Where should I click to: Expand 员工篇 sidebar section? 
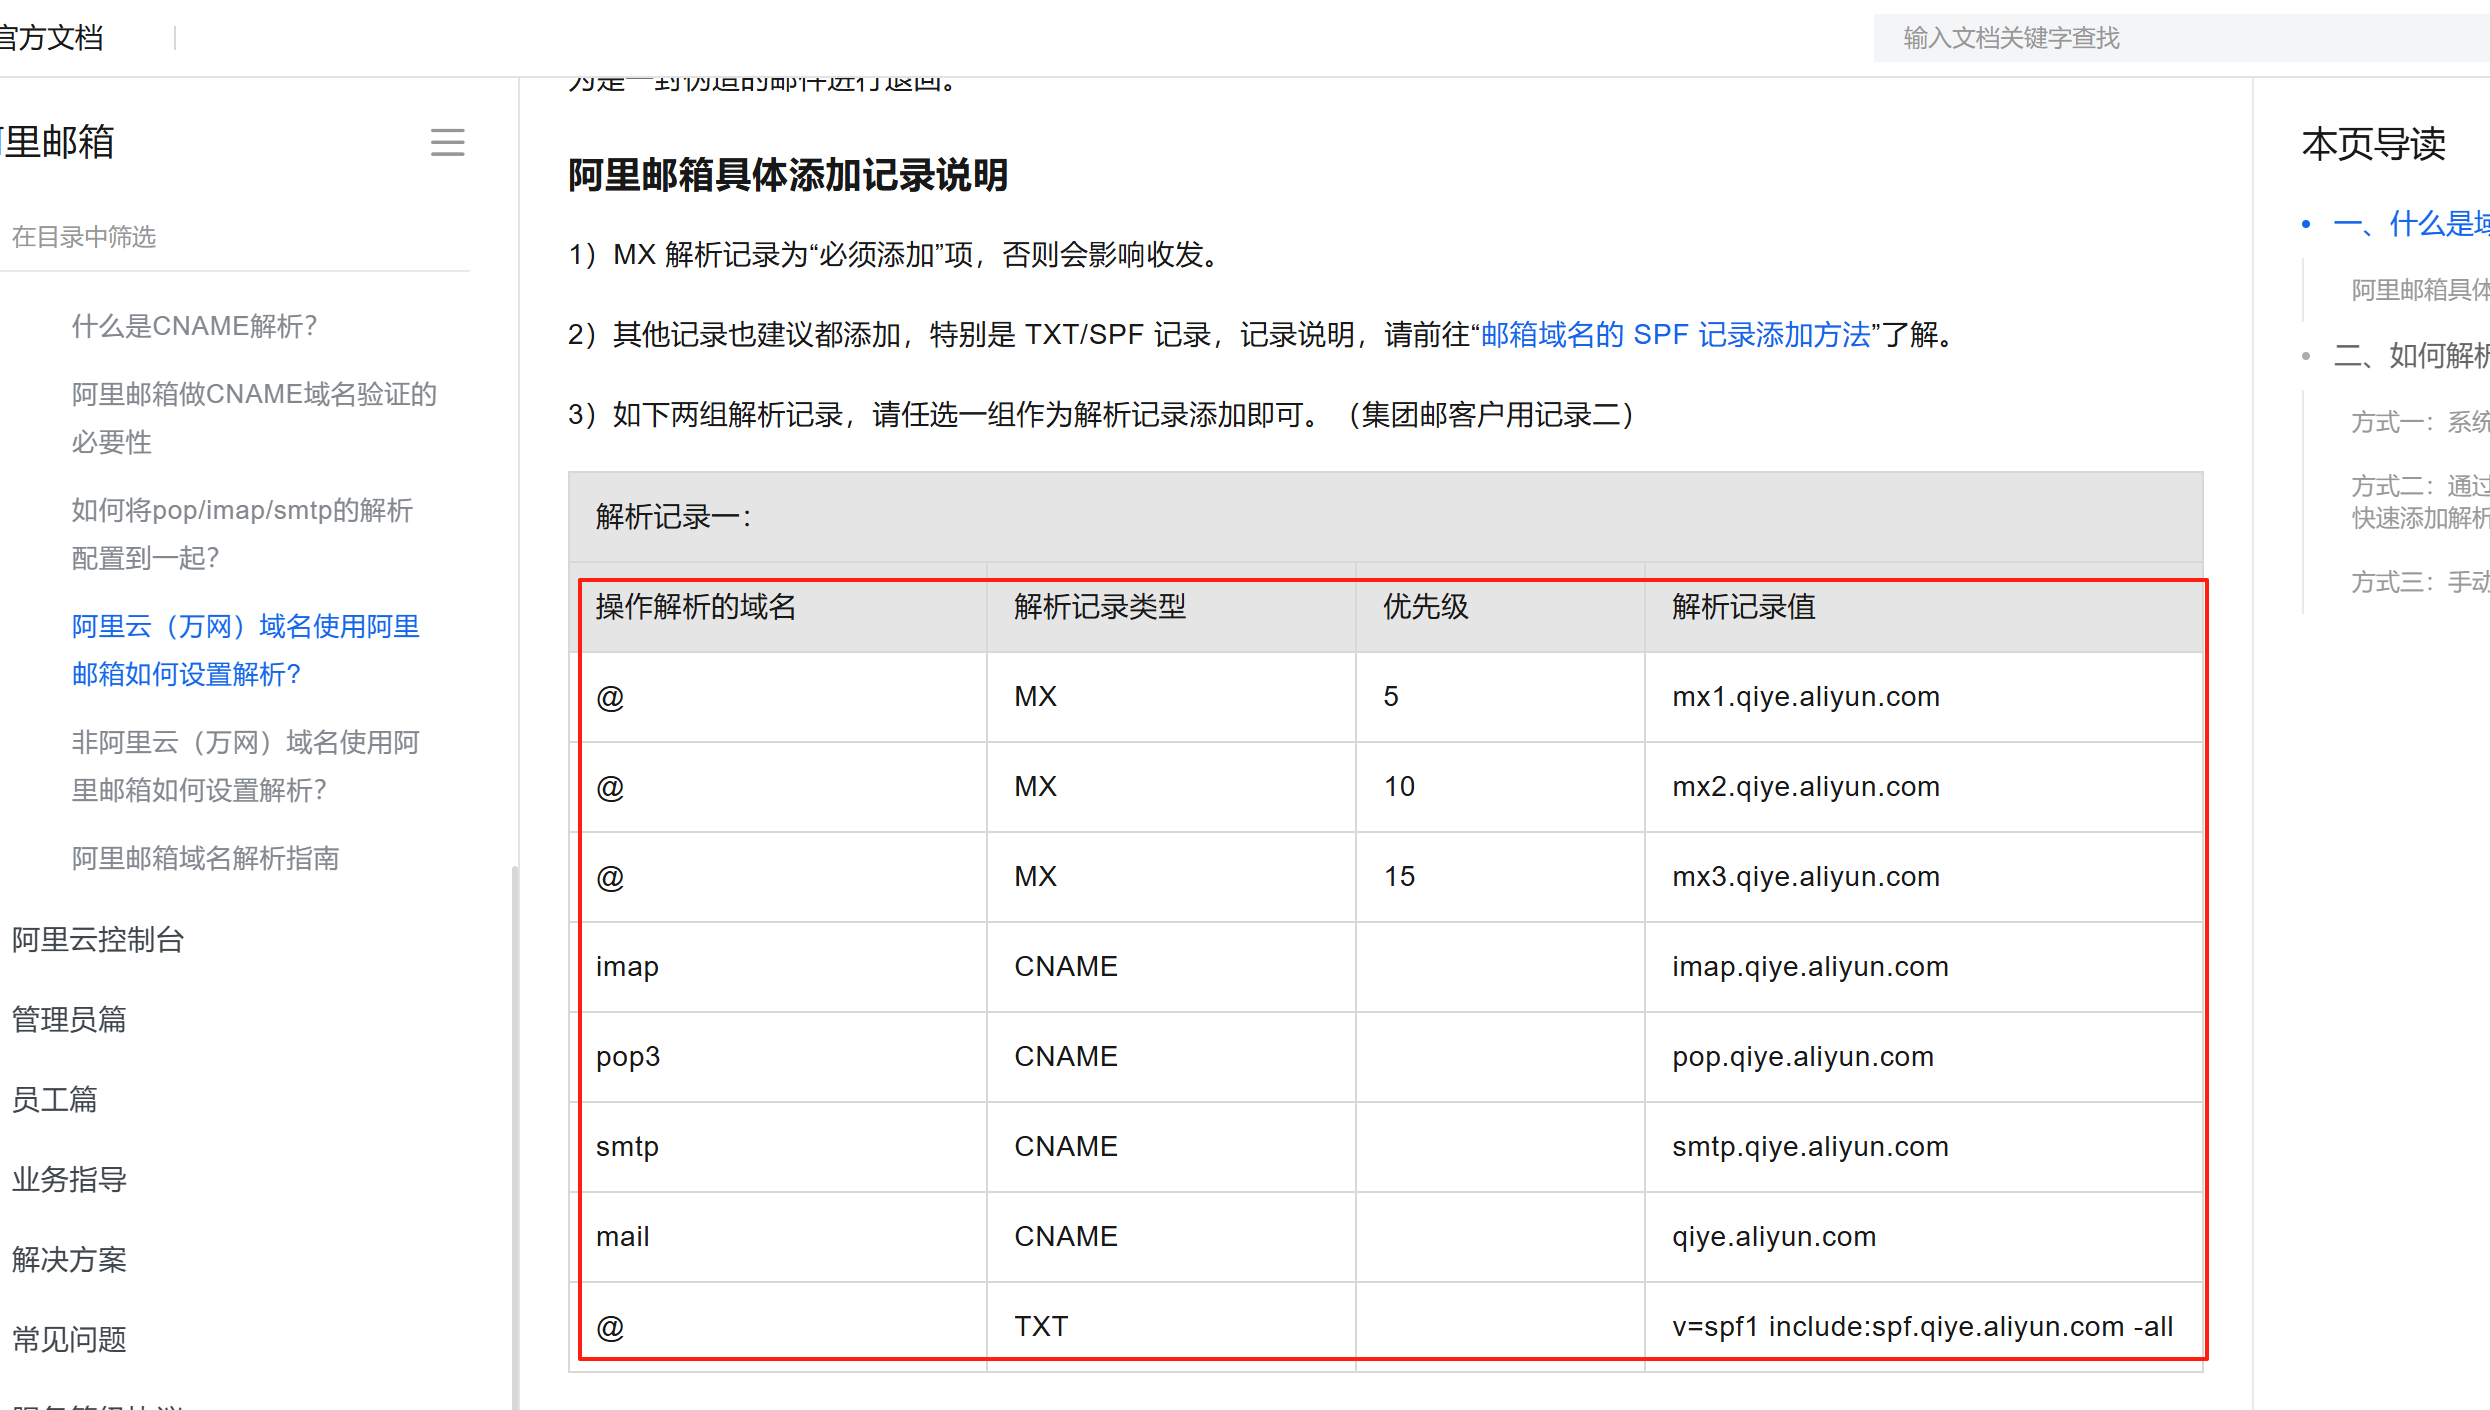pyautogui.click(x=55, y=1100)
